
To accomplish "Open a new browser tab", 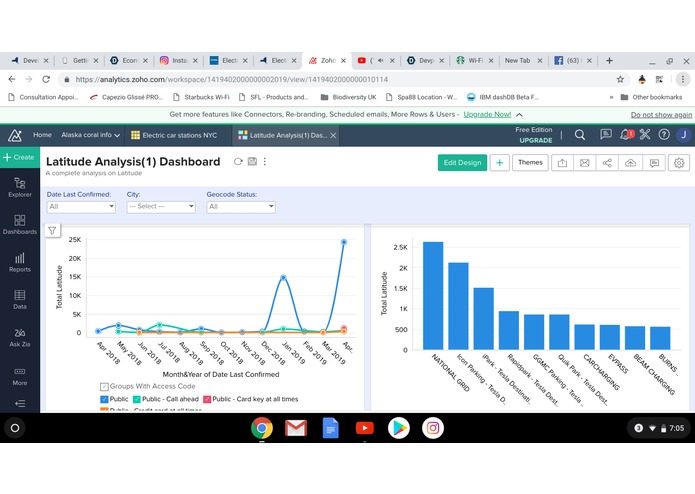I will (609, 61).
